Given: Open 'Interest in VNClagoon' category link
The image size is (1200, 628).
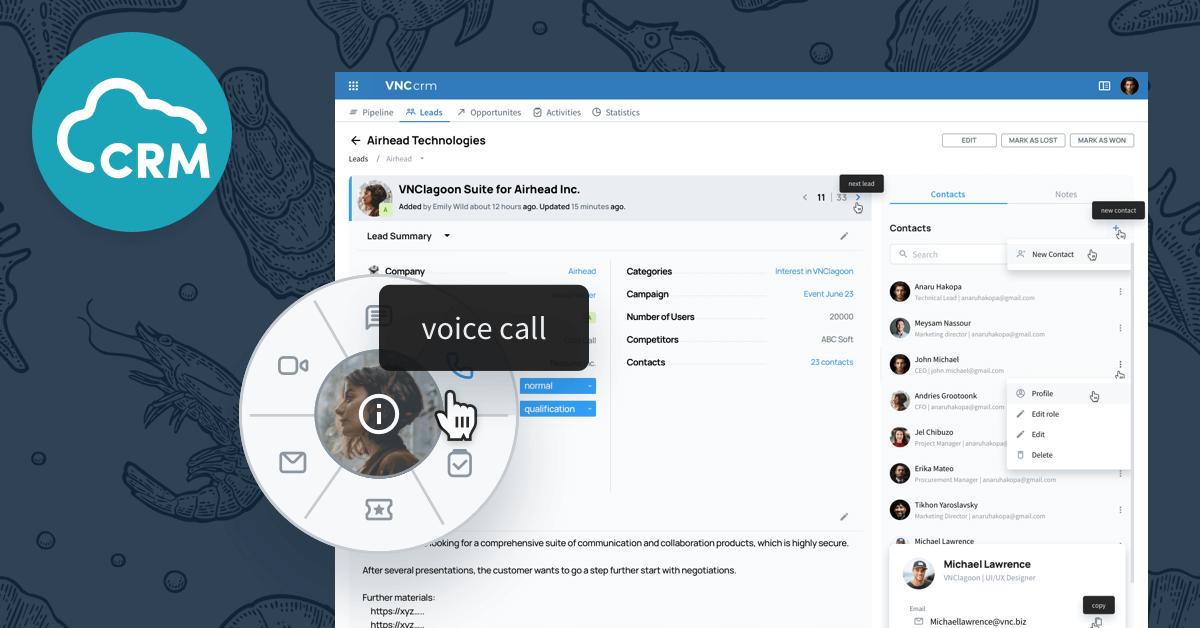Looking at the screenshot, I should (x=814, y=271).
